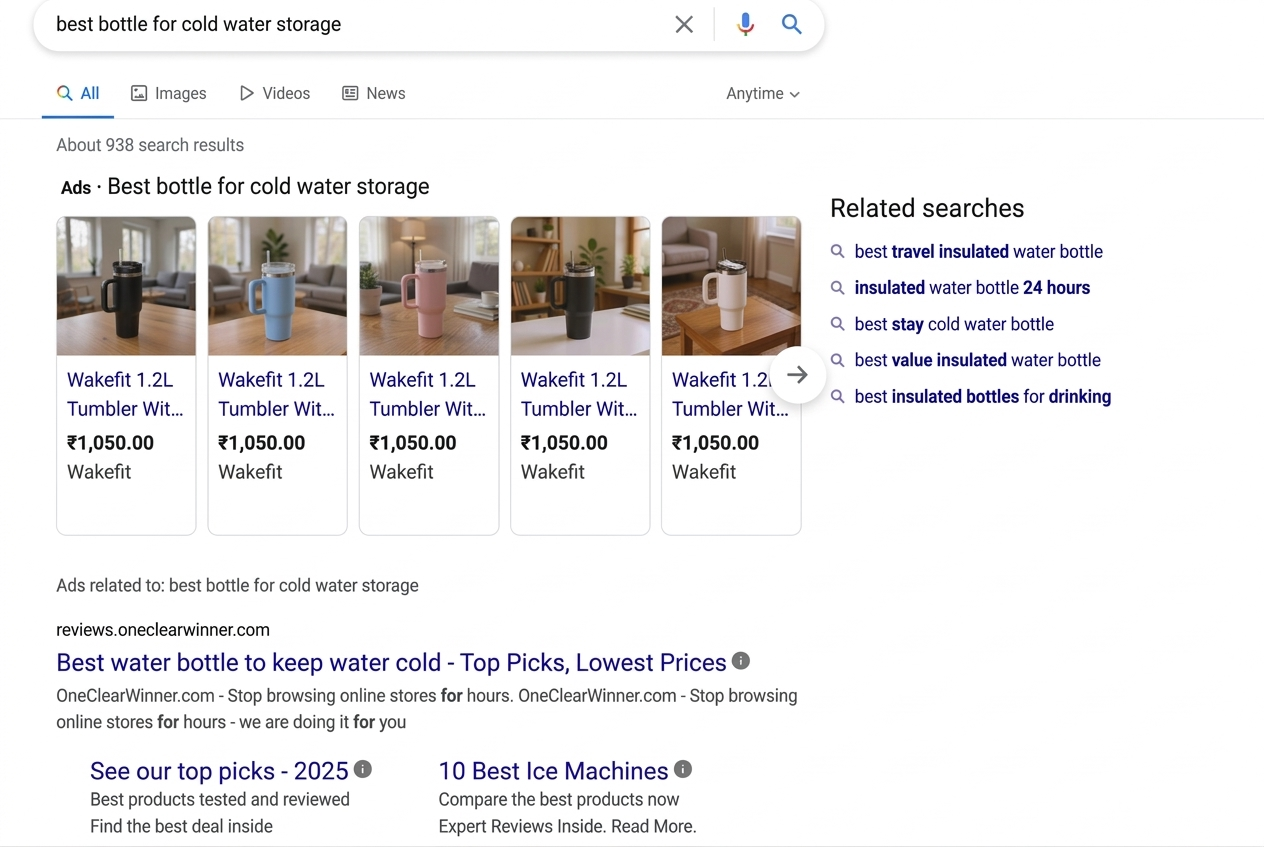Image resolution: width=1264 pixels, height=847 pixels.
Task: Click the search magnifier icon to search
Action: [x=791, y=24]
